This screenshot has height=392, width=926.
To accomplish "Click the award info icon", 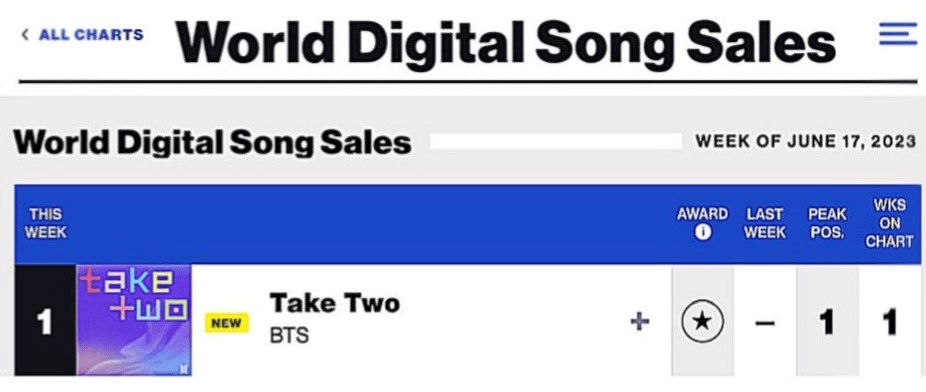I will tap(702, 233).
